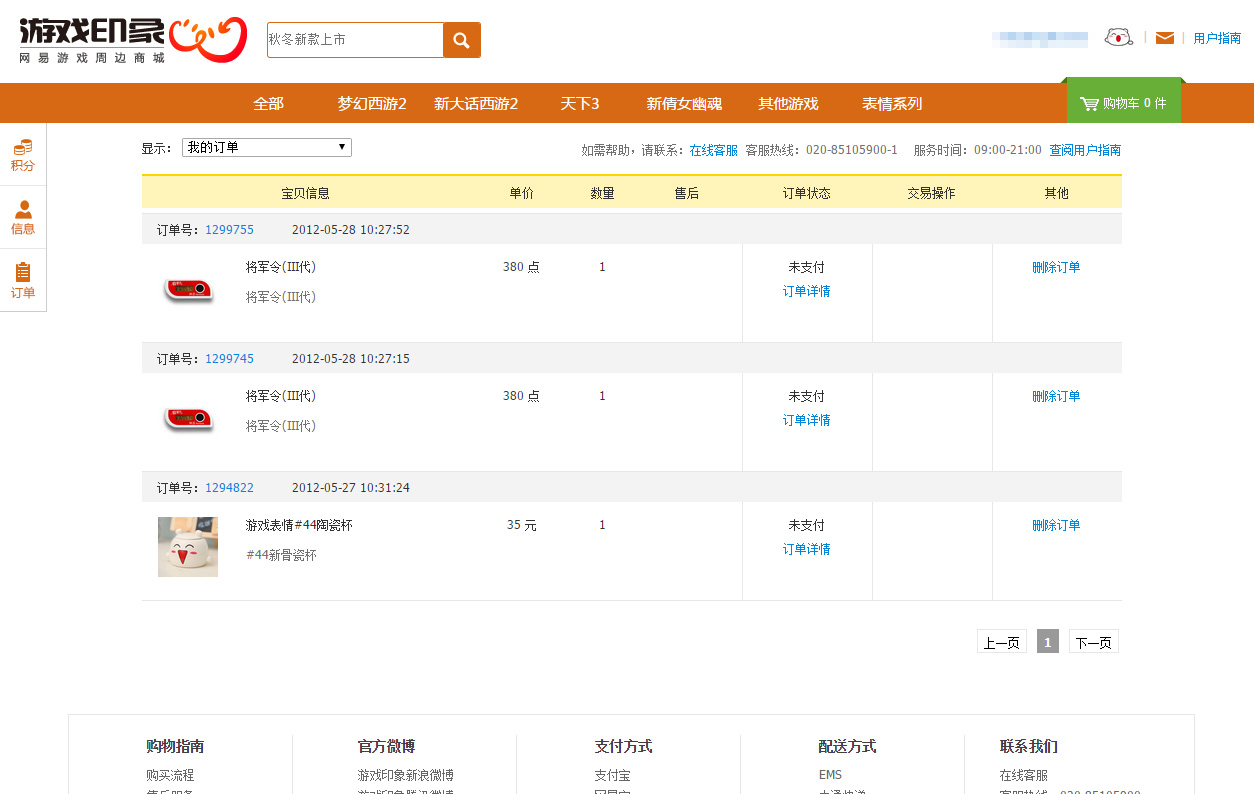Image resolution: width=1254 pixels, height=794 pixels.
Task: Select the 其他游戏 navigation tab
Action: (788, 103)
